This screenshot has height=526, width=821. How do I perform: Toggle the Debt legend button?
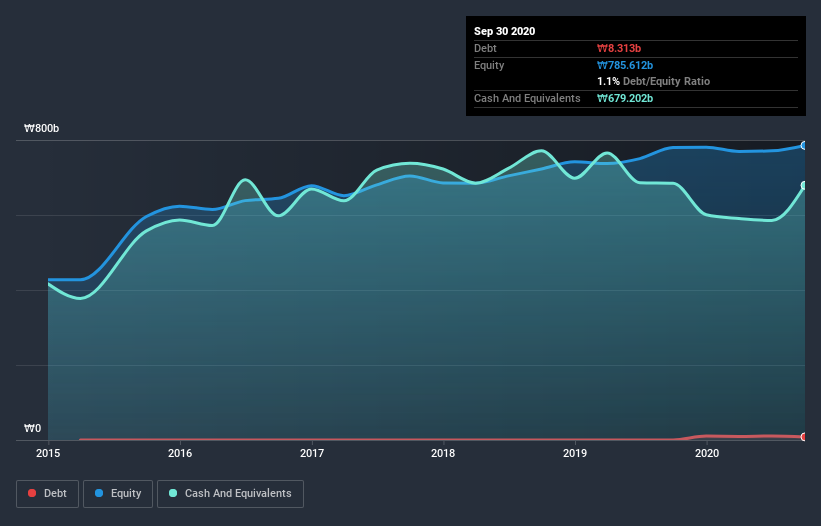coord(47,494)
